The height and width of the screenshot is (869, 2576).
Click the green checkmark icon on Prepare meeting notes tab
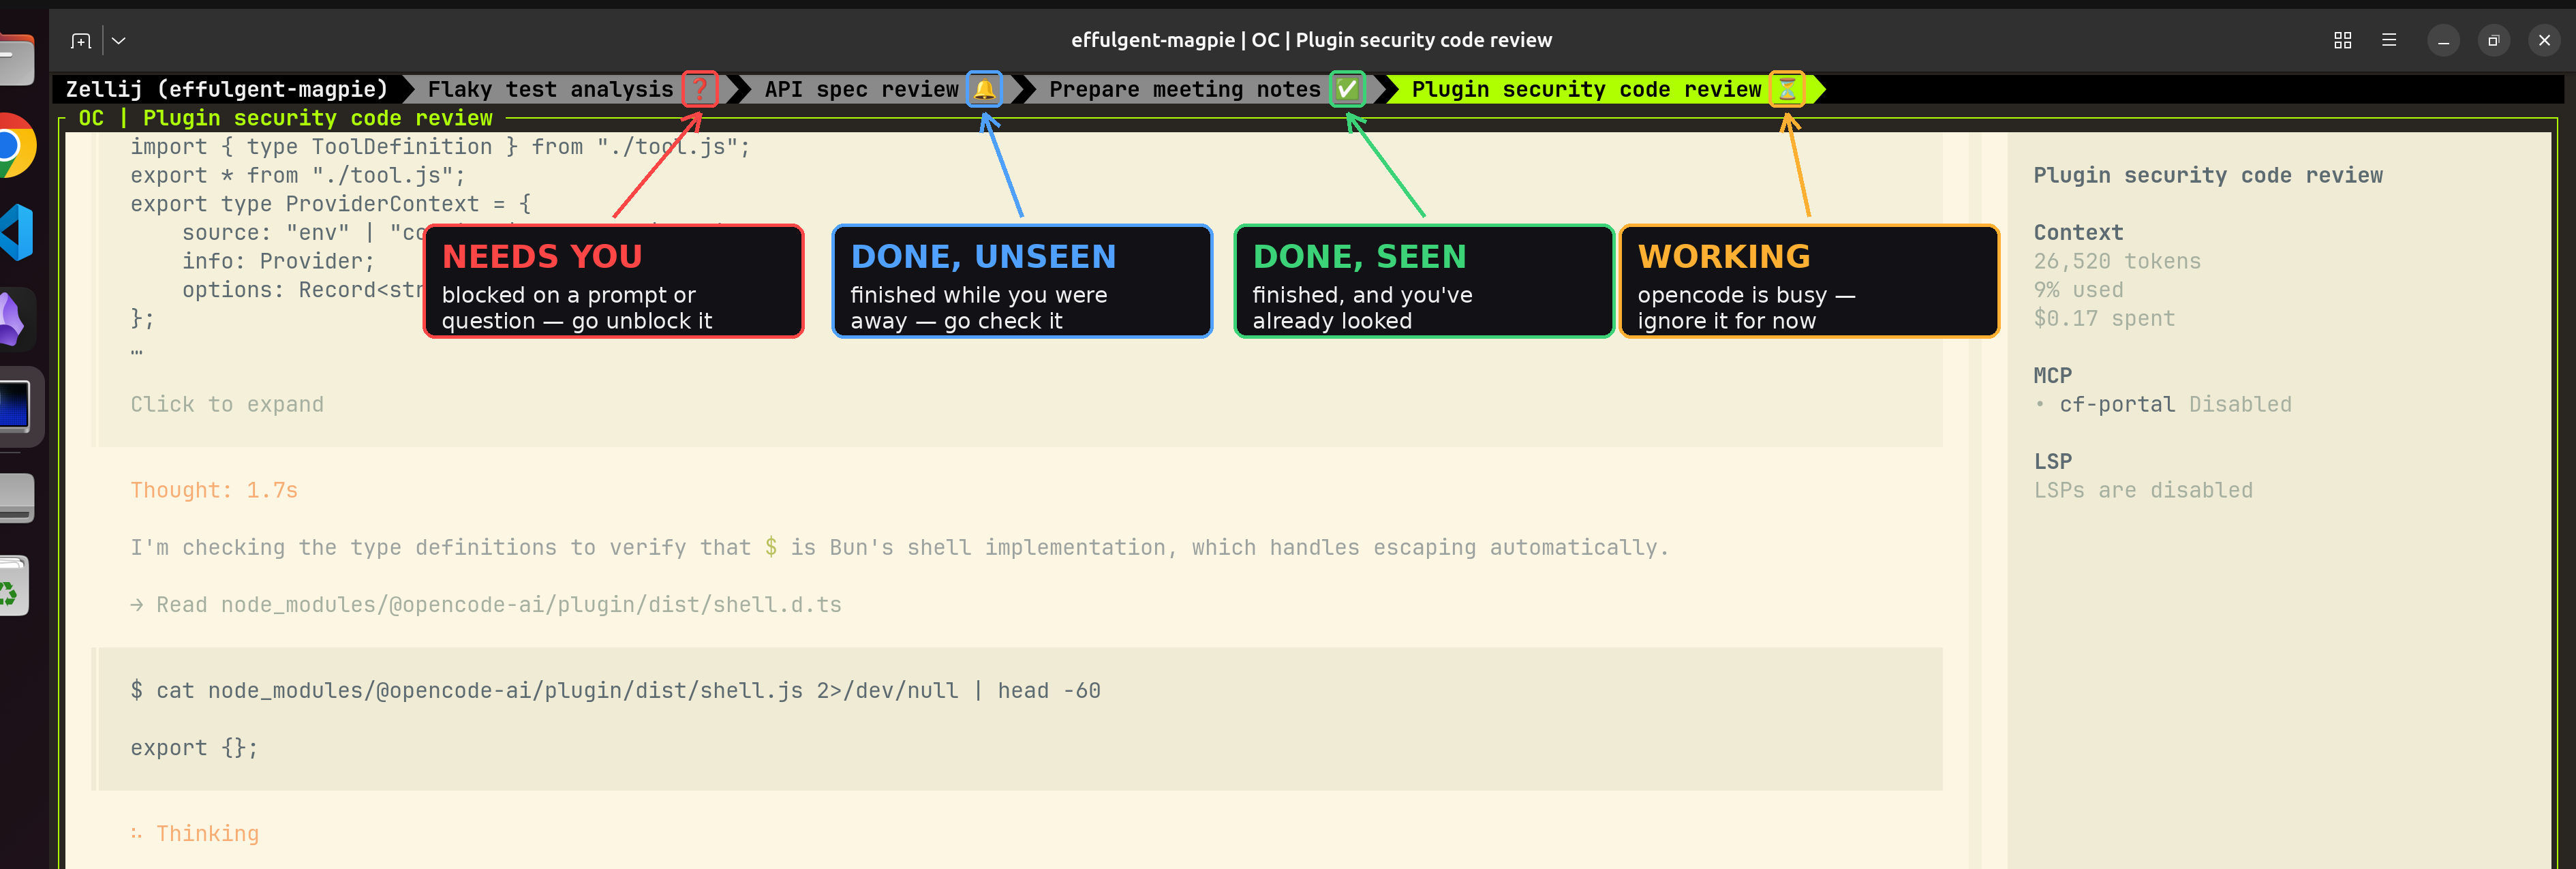tap(1347, 89)
